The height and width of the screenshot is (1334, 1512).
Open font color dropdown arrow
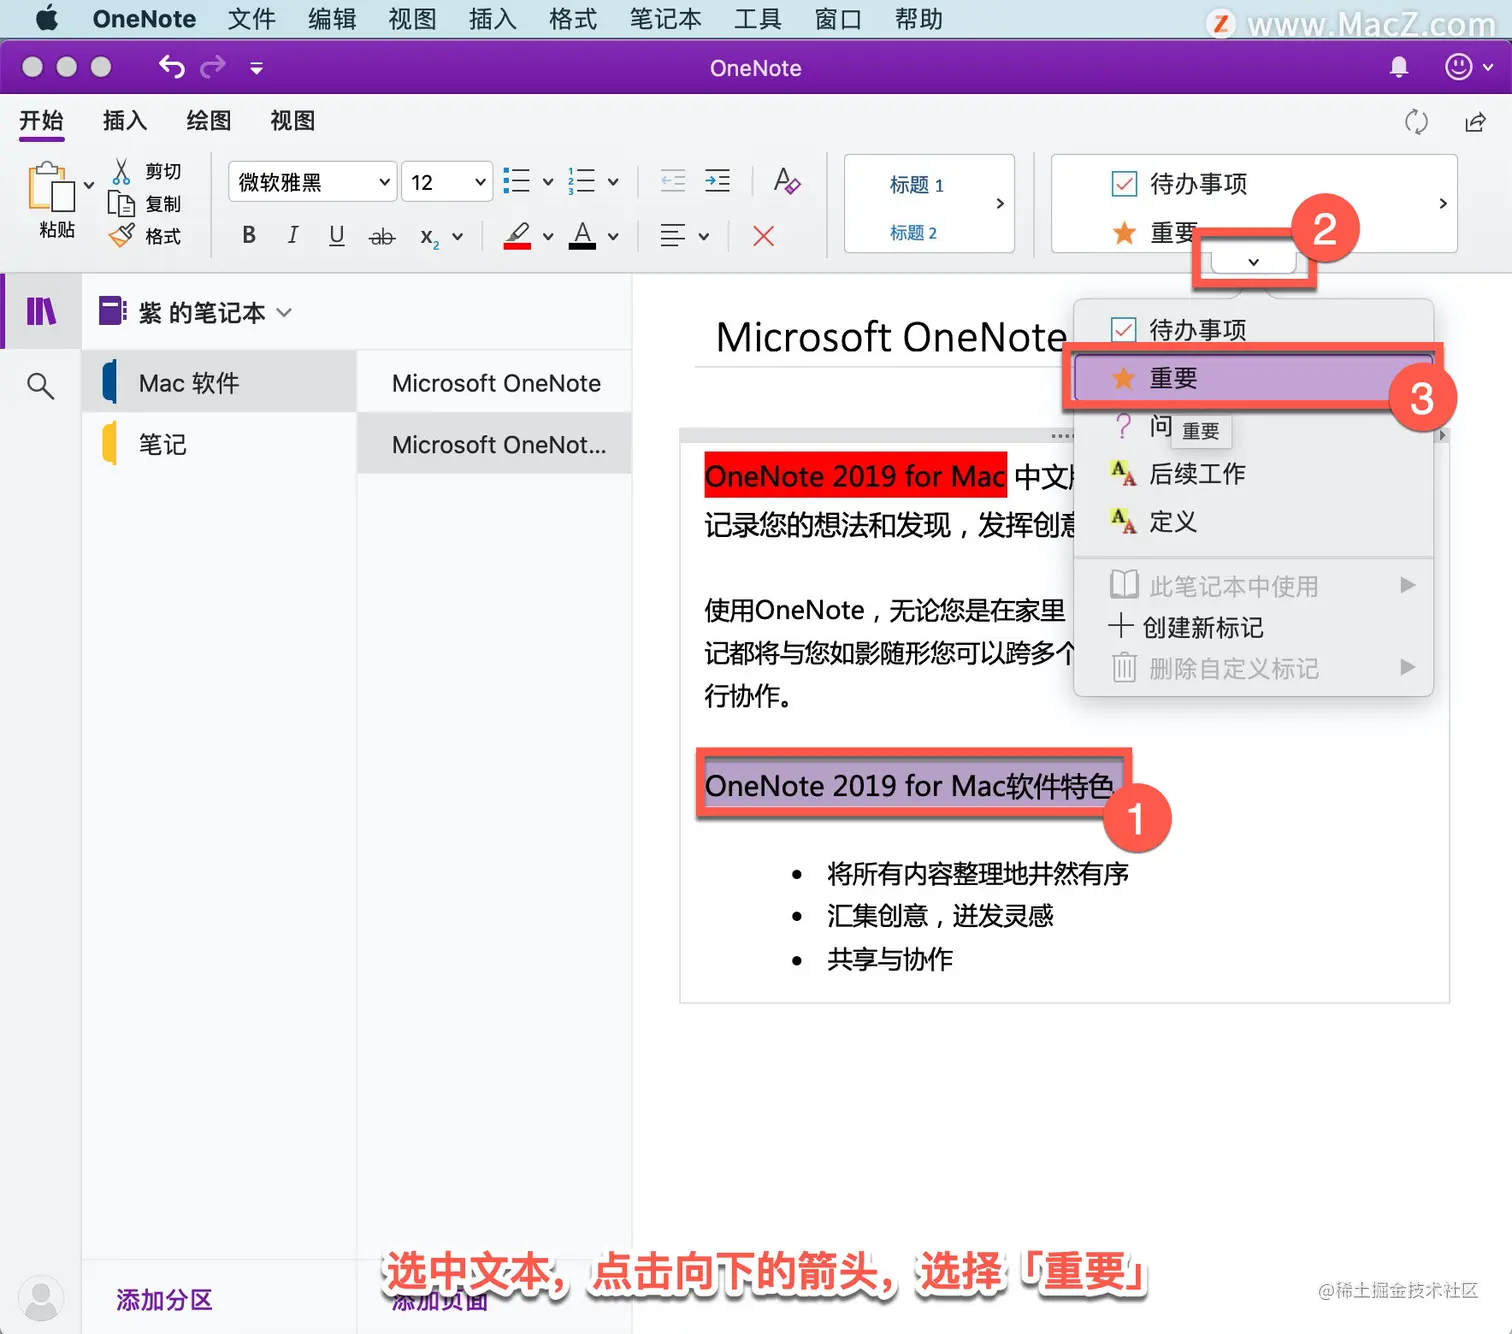click(613, 237)
